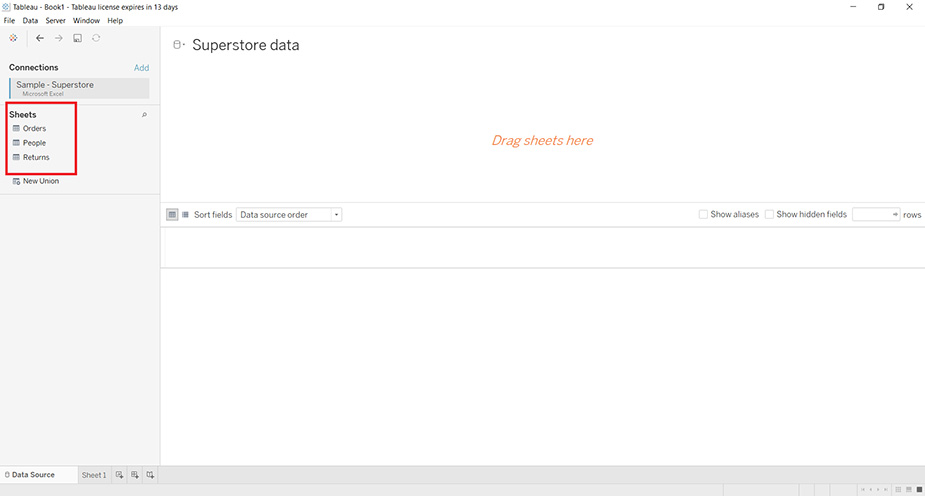Image resolution: width=925 pixels, height=496 pixels.
Task: Click the New Union icon
Action: 17,181
